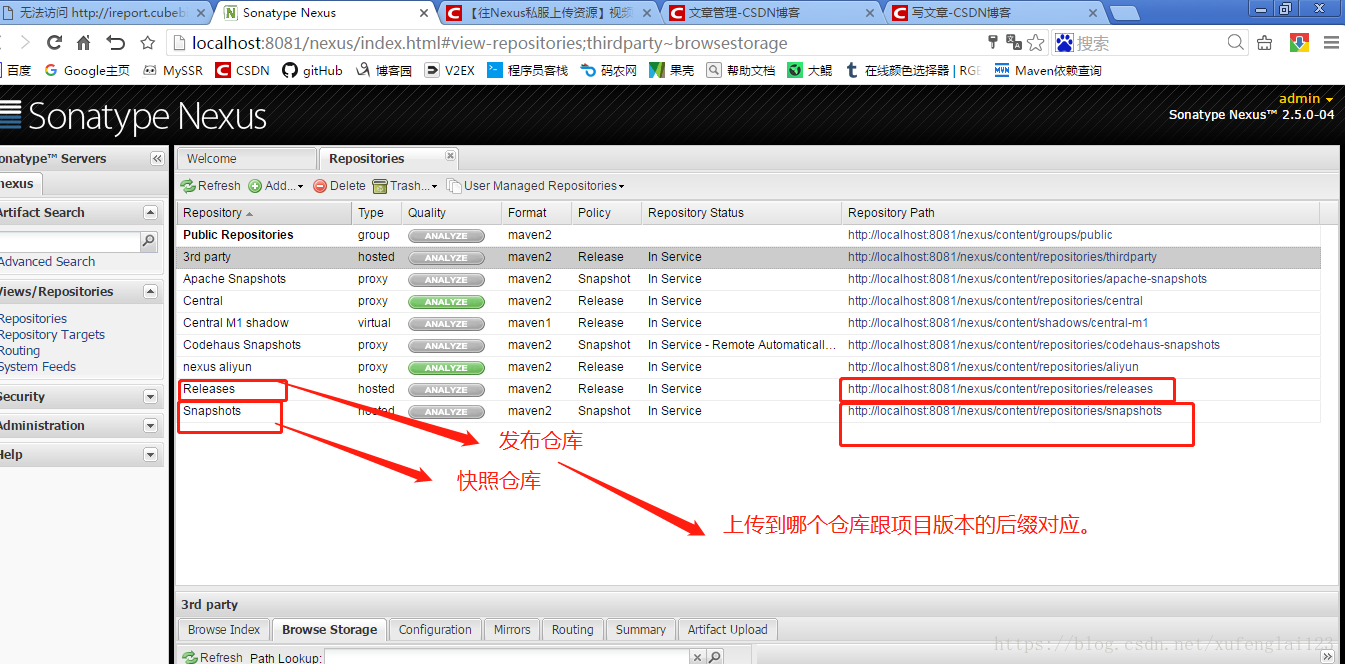Collapse the Views/Repositories section
1345x664 pixels.
pos(150,292)
